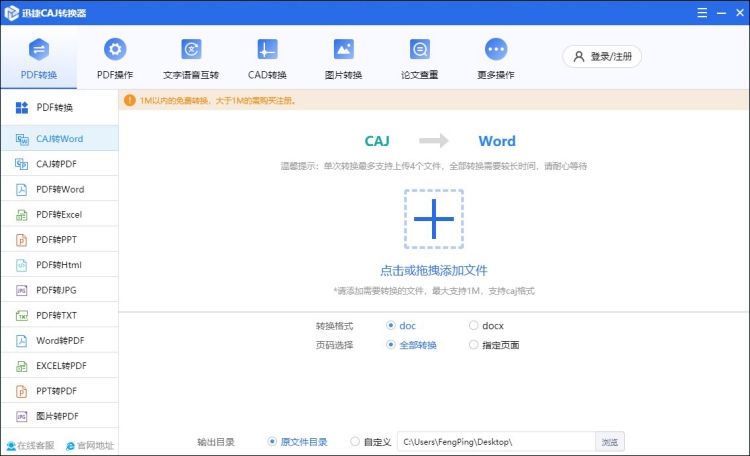Screen dimensions: 750x456
Task: Click the PDF转Word sidebar icon
Action: pos(22,189)
